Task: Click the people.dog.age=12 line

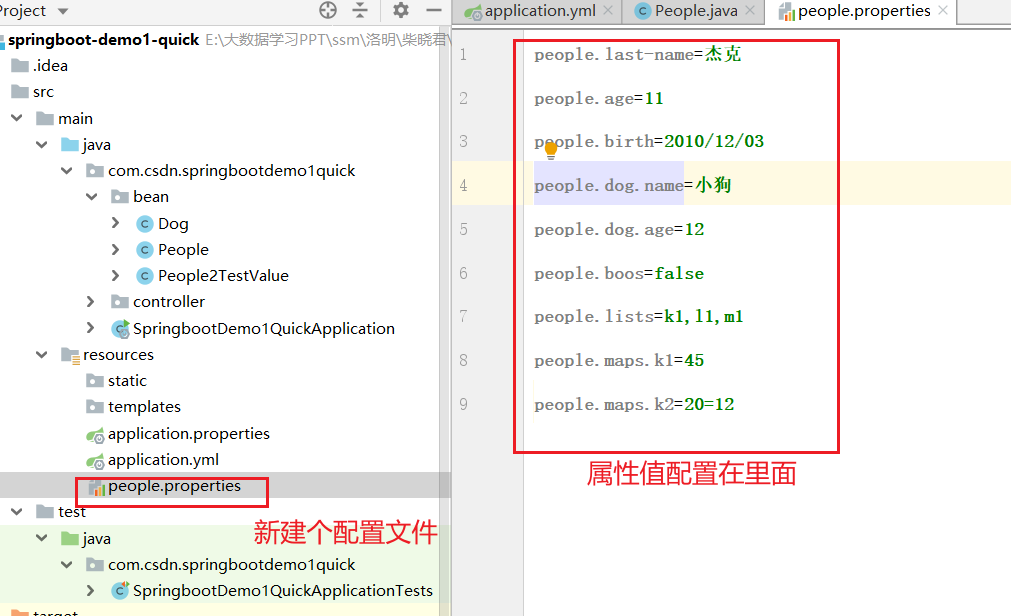Action: click(x=619, y=230)
